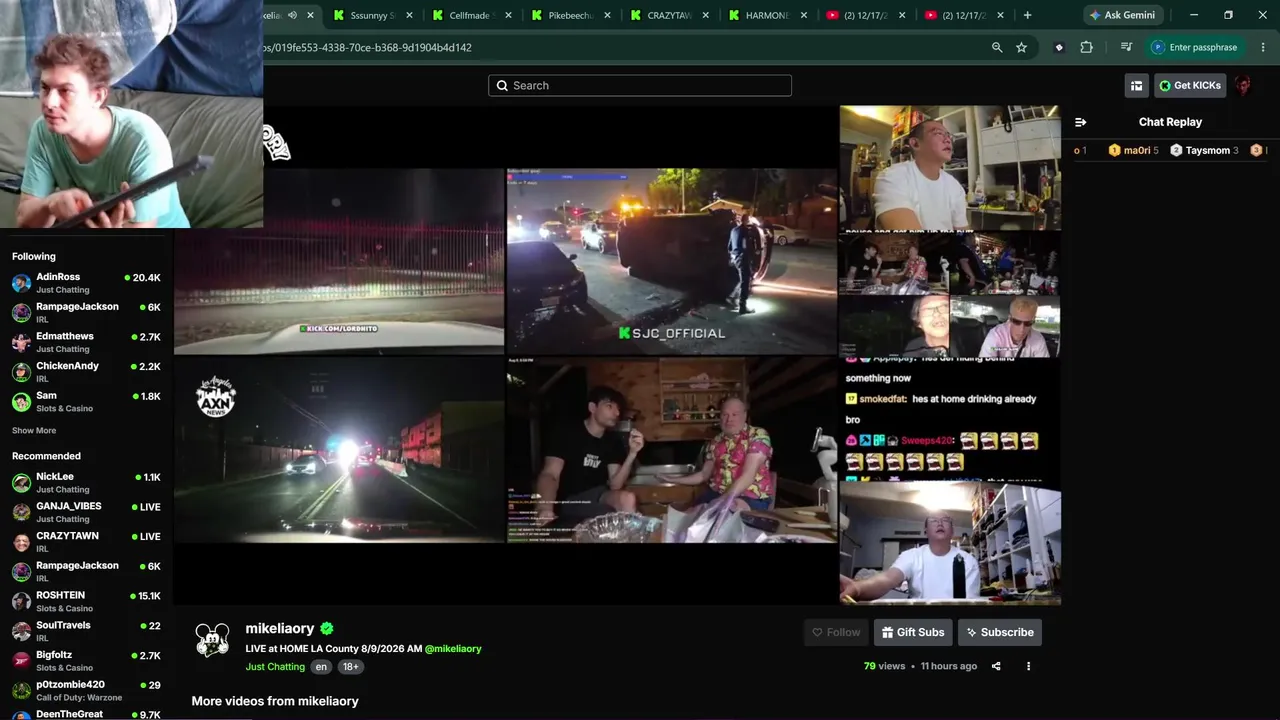The width and height of the screenshot is (1280, 720).
Task: Click the Enter passphrase profile chip
Action: 1195,47
